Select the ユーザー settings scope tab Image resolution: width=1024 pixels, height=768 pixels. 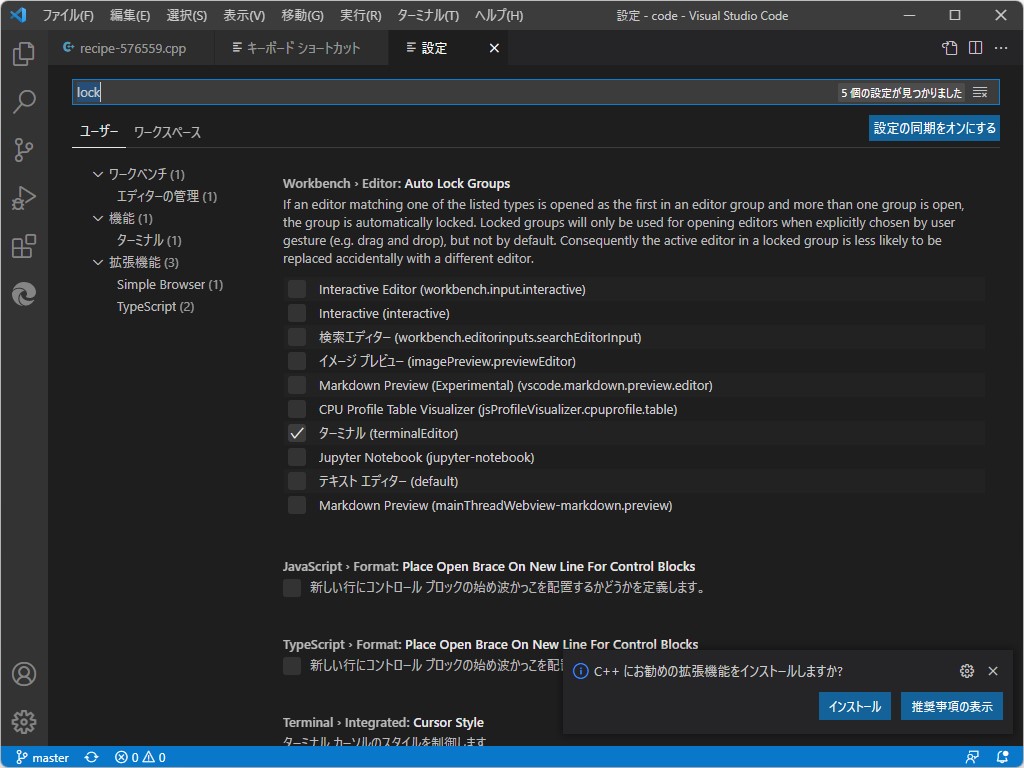(99, 131)
